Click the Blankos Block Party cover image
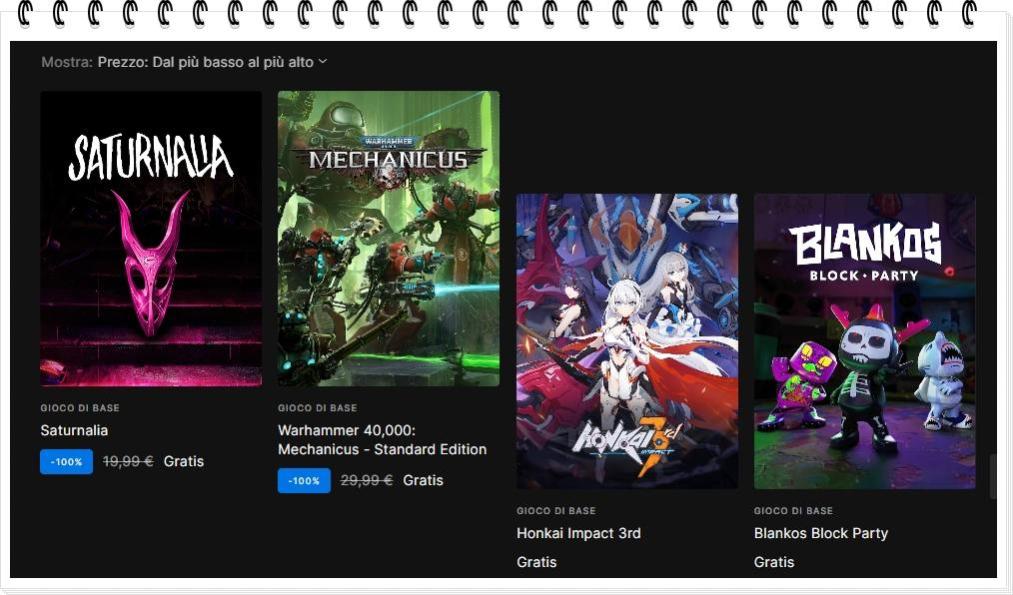The height and width of the screenshot is (595, 1013). [864, 341]
